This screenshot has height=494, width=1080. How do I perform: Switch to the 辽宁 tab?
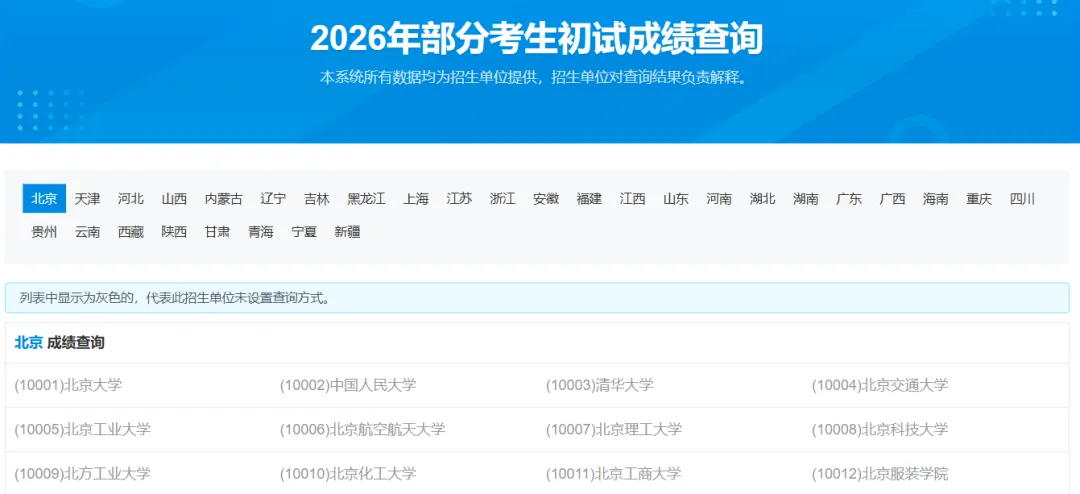tap(273, 199)
